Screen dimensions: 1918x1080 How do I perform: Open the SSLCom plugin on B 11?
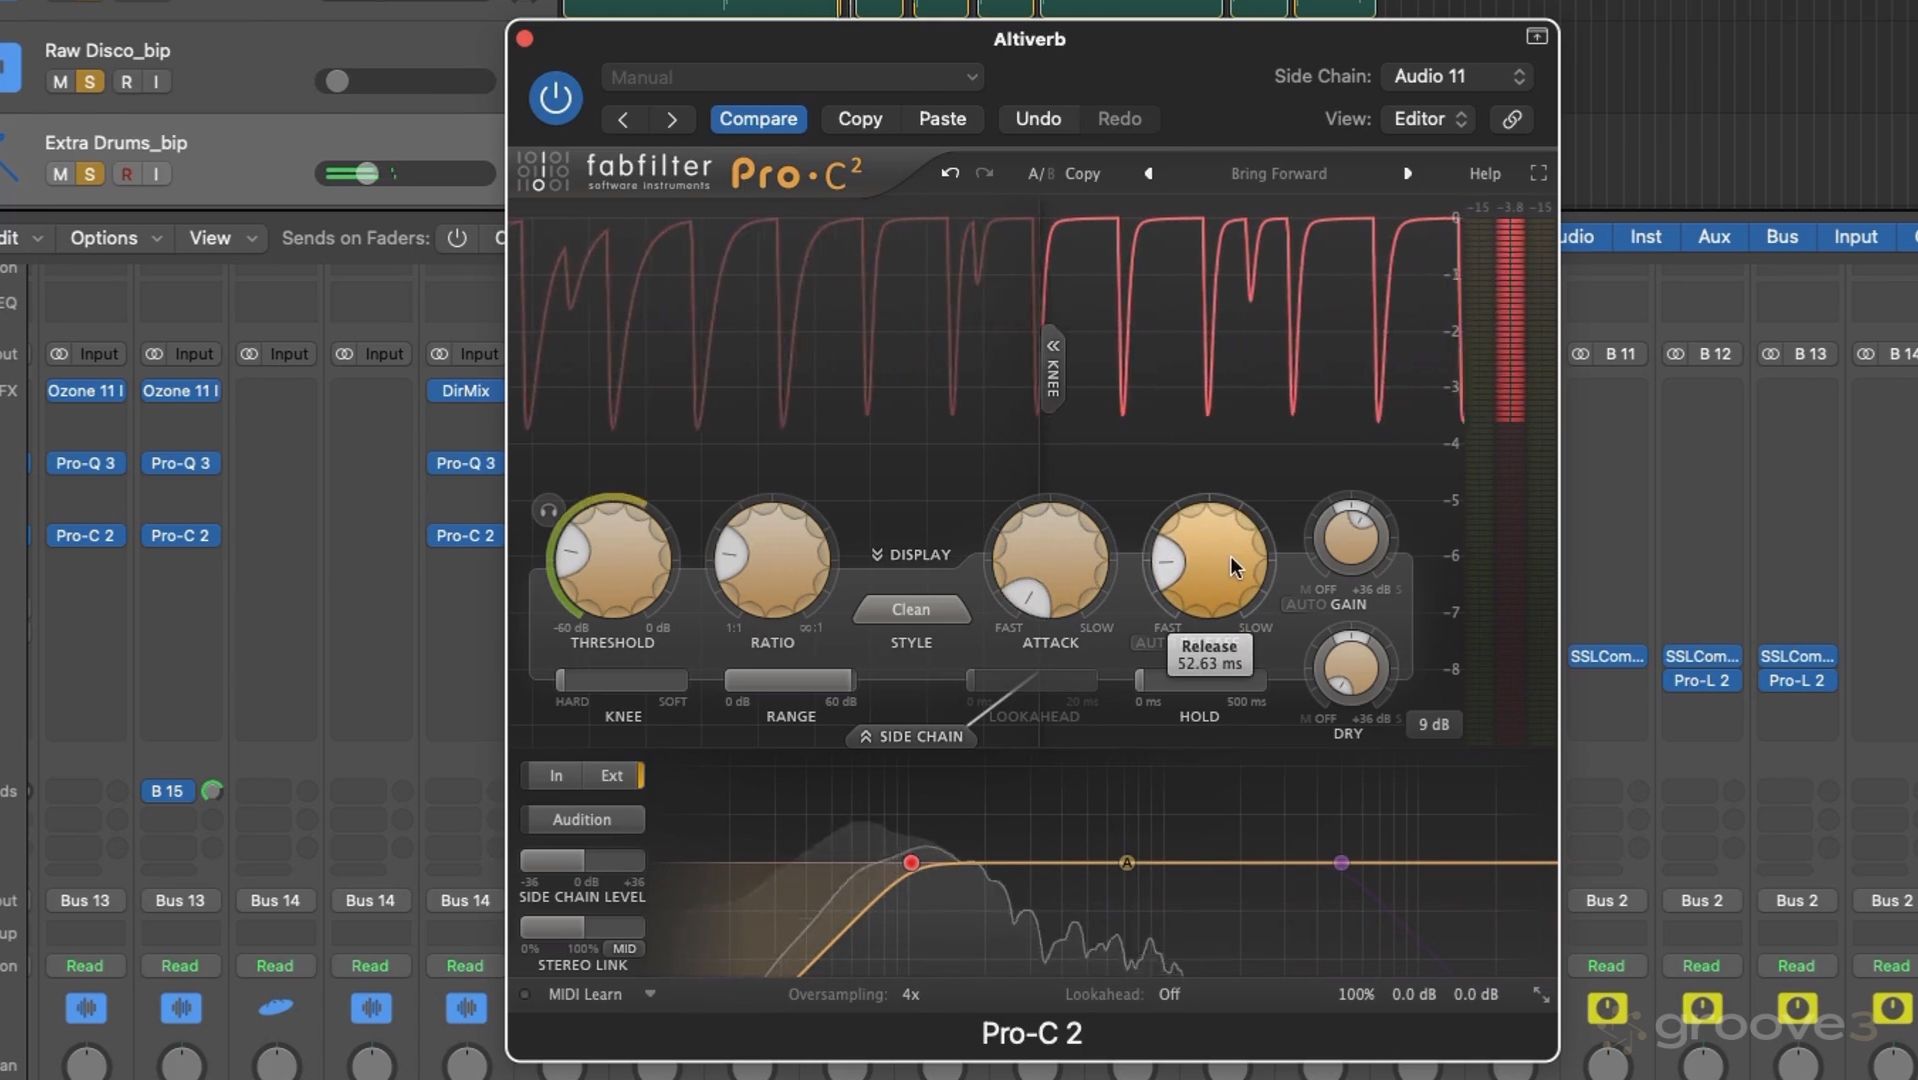coord(1607,656)
